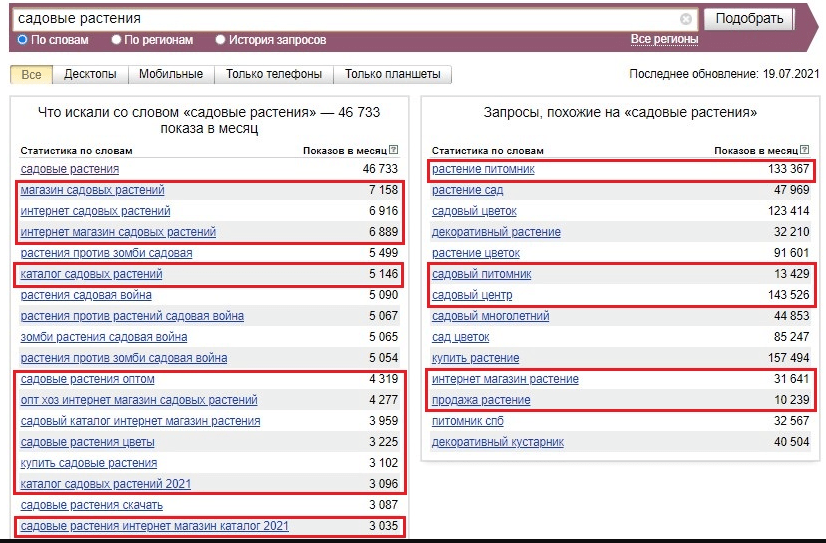This screenshot has height=543, width=826.
Task: Open 'садовый каталог интернет магазин растения'
Action: 140,421
